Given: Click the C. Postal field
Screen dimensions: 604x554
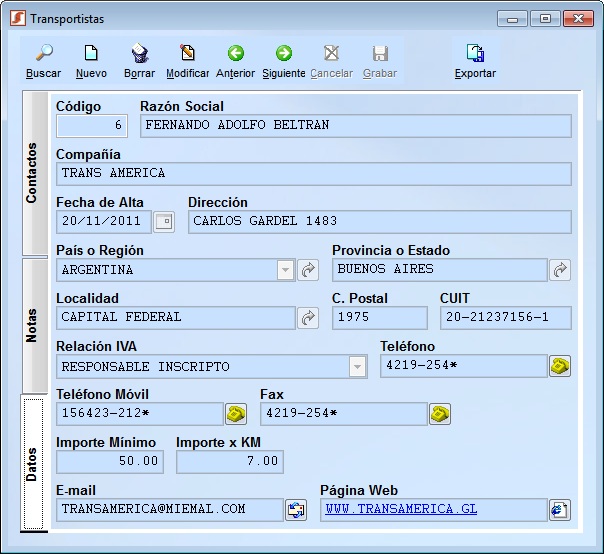Looking at the screenshot, I should click(380, 318).
